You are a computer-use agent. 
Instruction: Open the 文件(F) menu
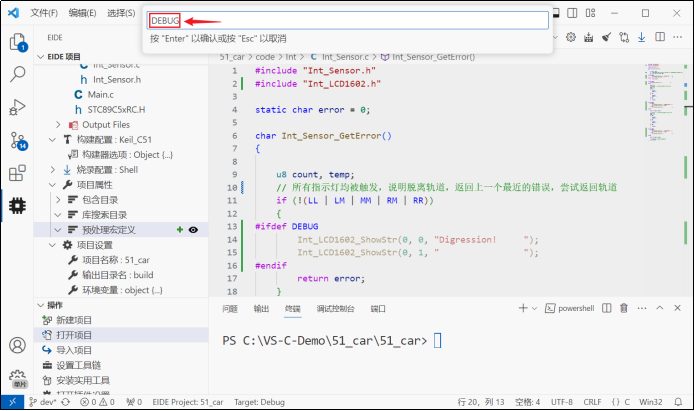pos(44,13)
